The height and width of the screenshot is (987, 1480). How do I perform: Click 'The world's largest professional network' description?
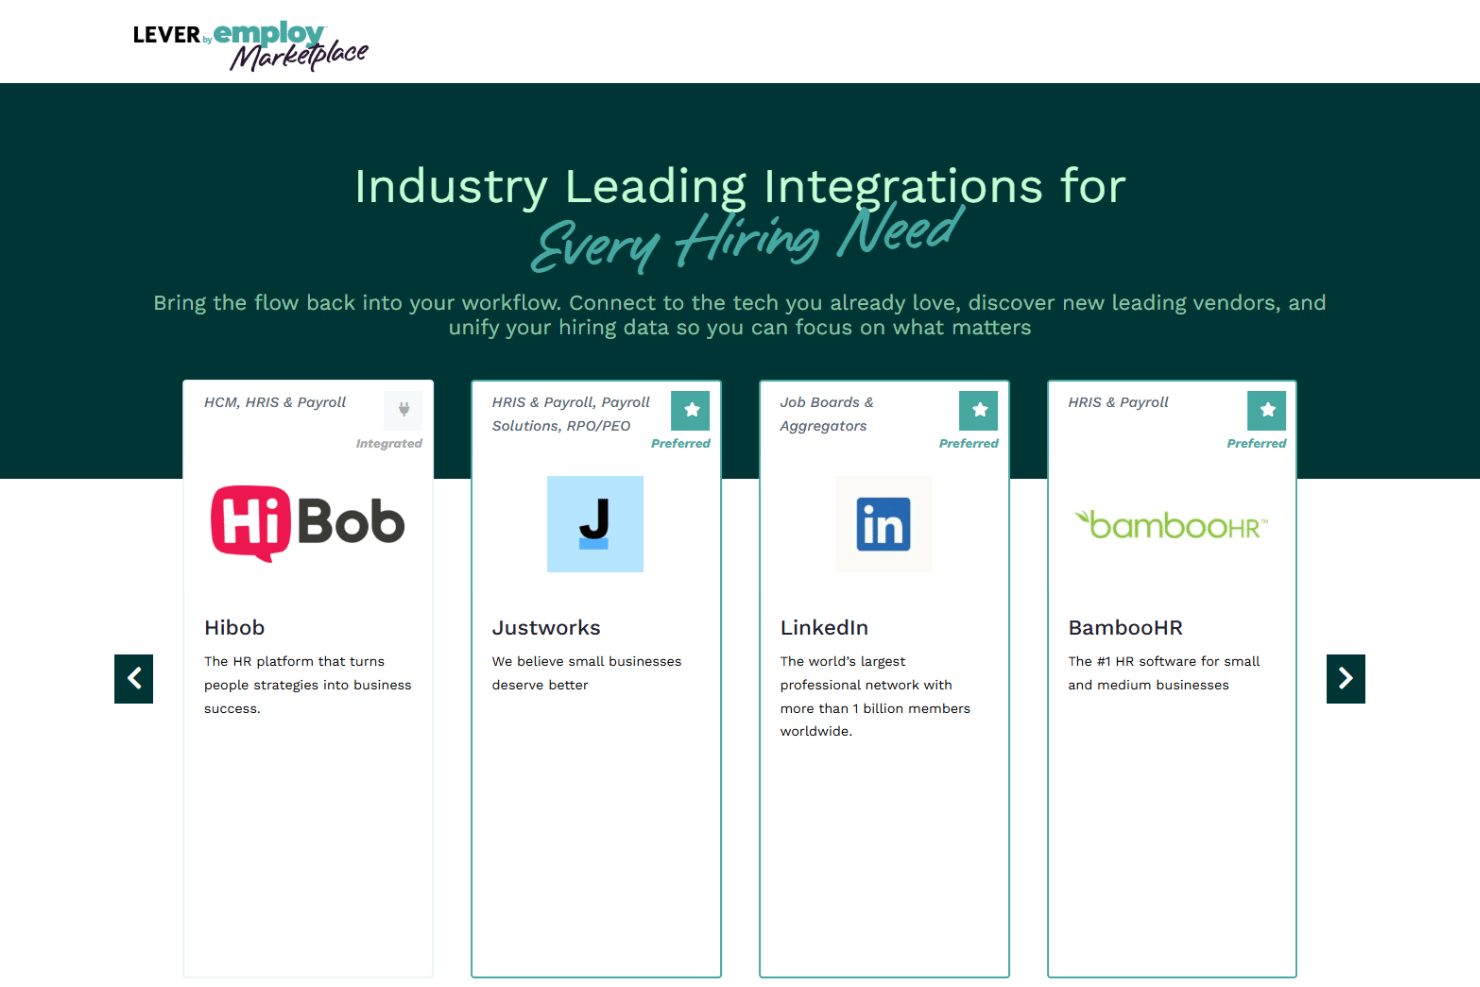coord(875,696)
